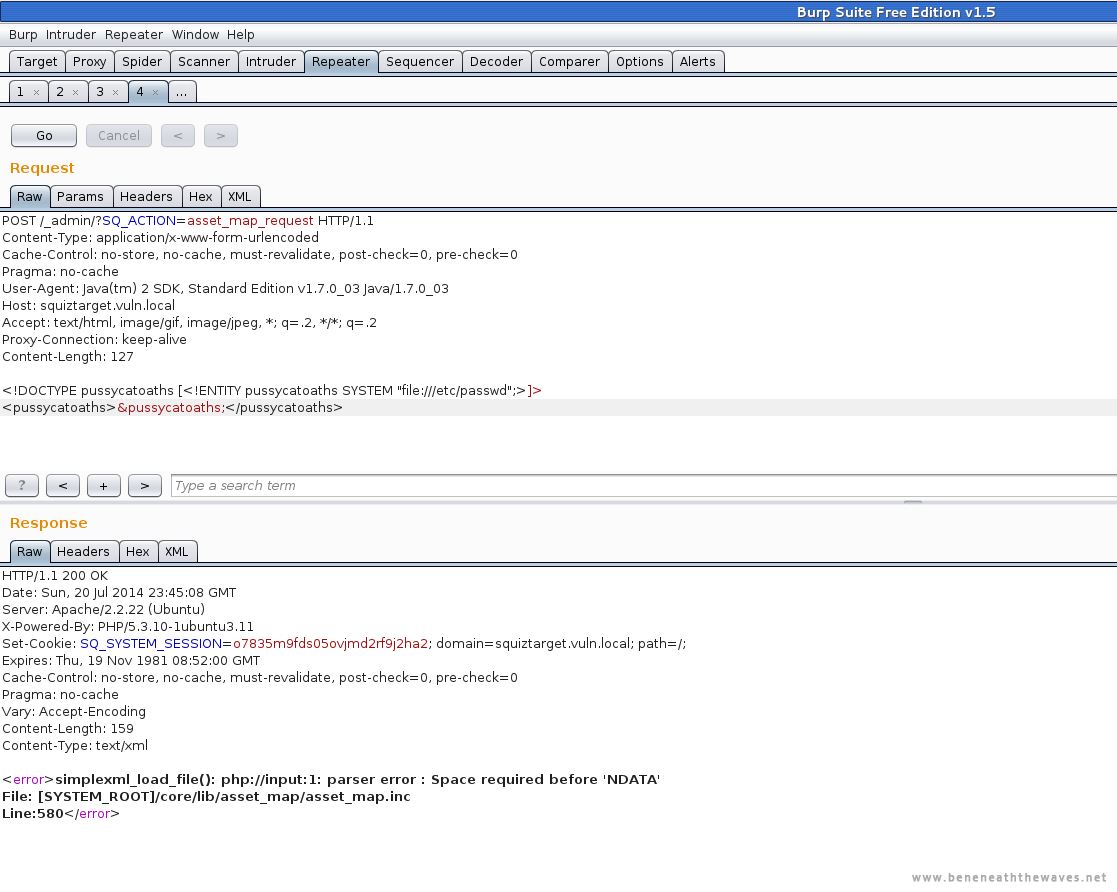1117x892 pixels.
Task: Click the Set-Cookie SQ_SYSTEM_SESSION line
Action: click(344, 644)
